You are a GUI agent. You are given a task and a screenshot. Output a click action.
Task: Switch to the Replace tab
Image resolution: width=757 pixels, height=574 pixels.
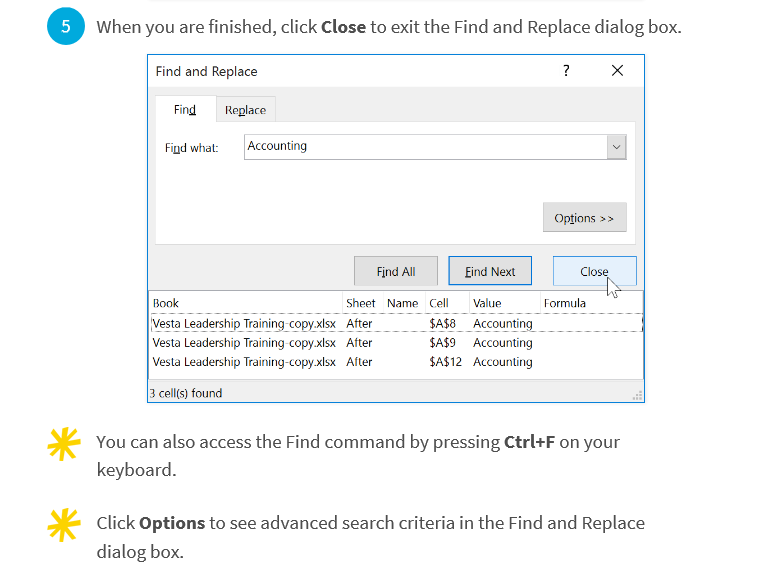click(x=245, y=110)
